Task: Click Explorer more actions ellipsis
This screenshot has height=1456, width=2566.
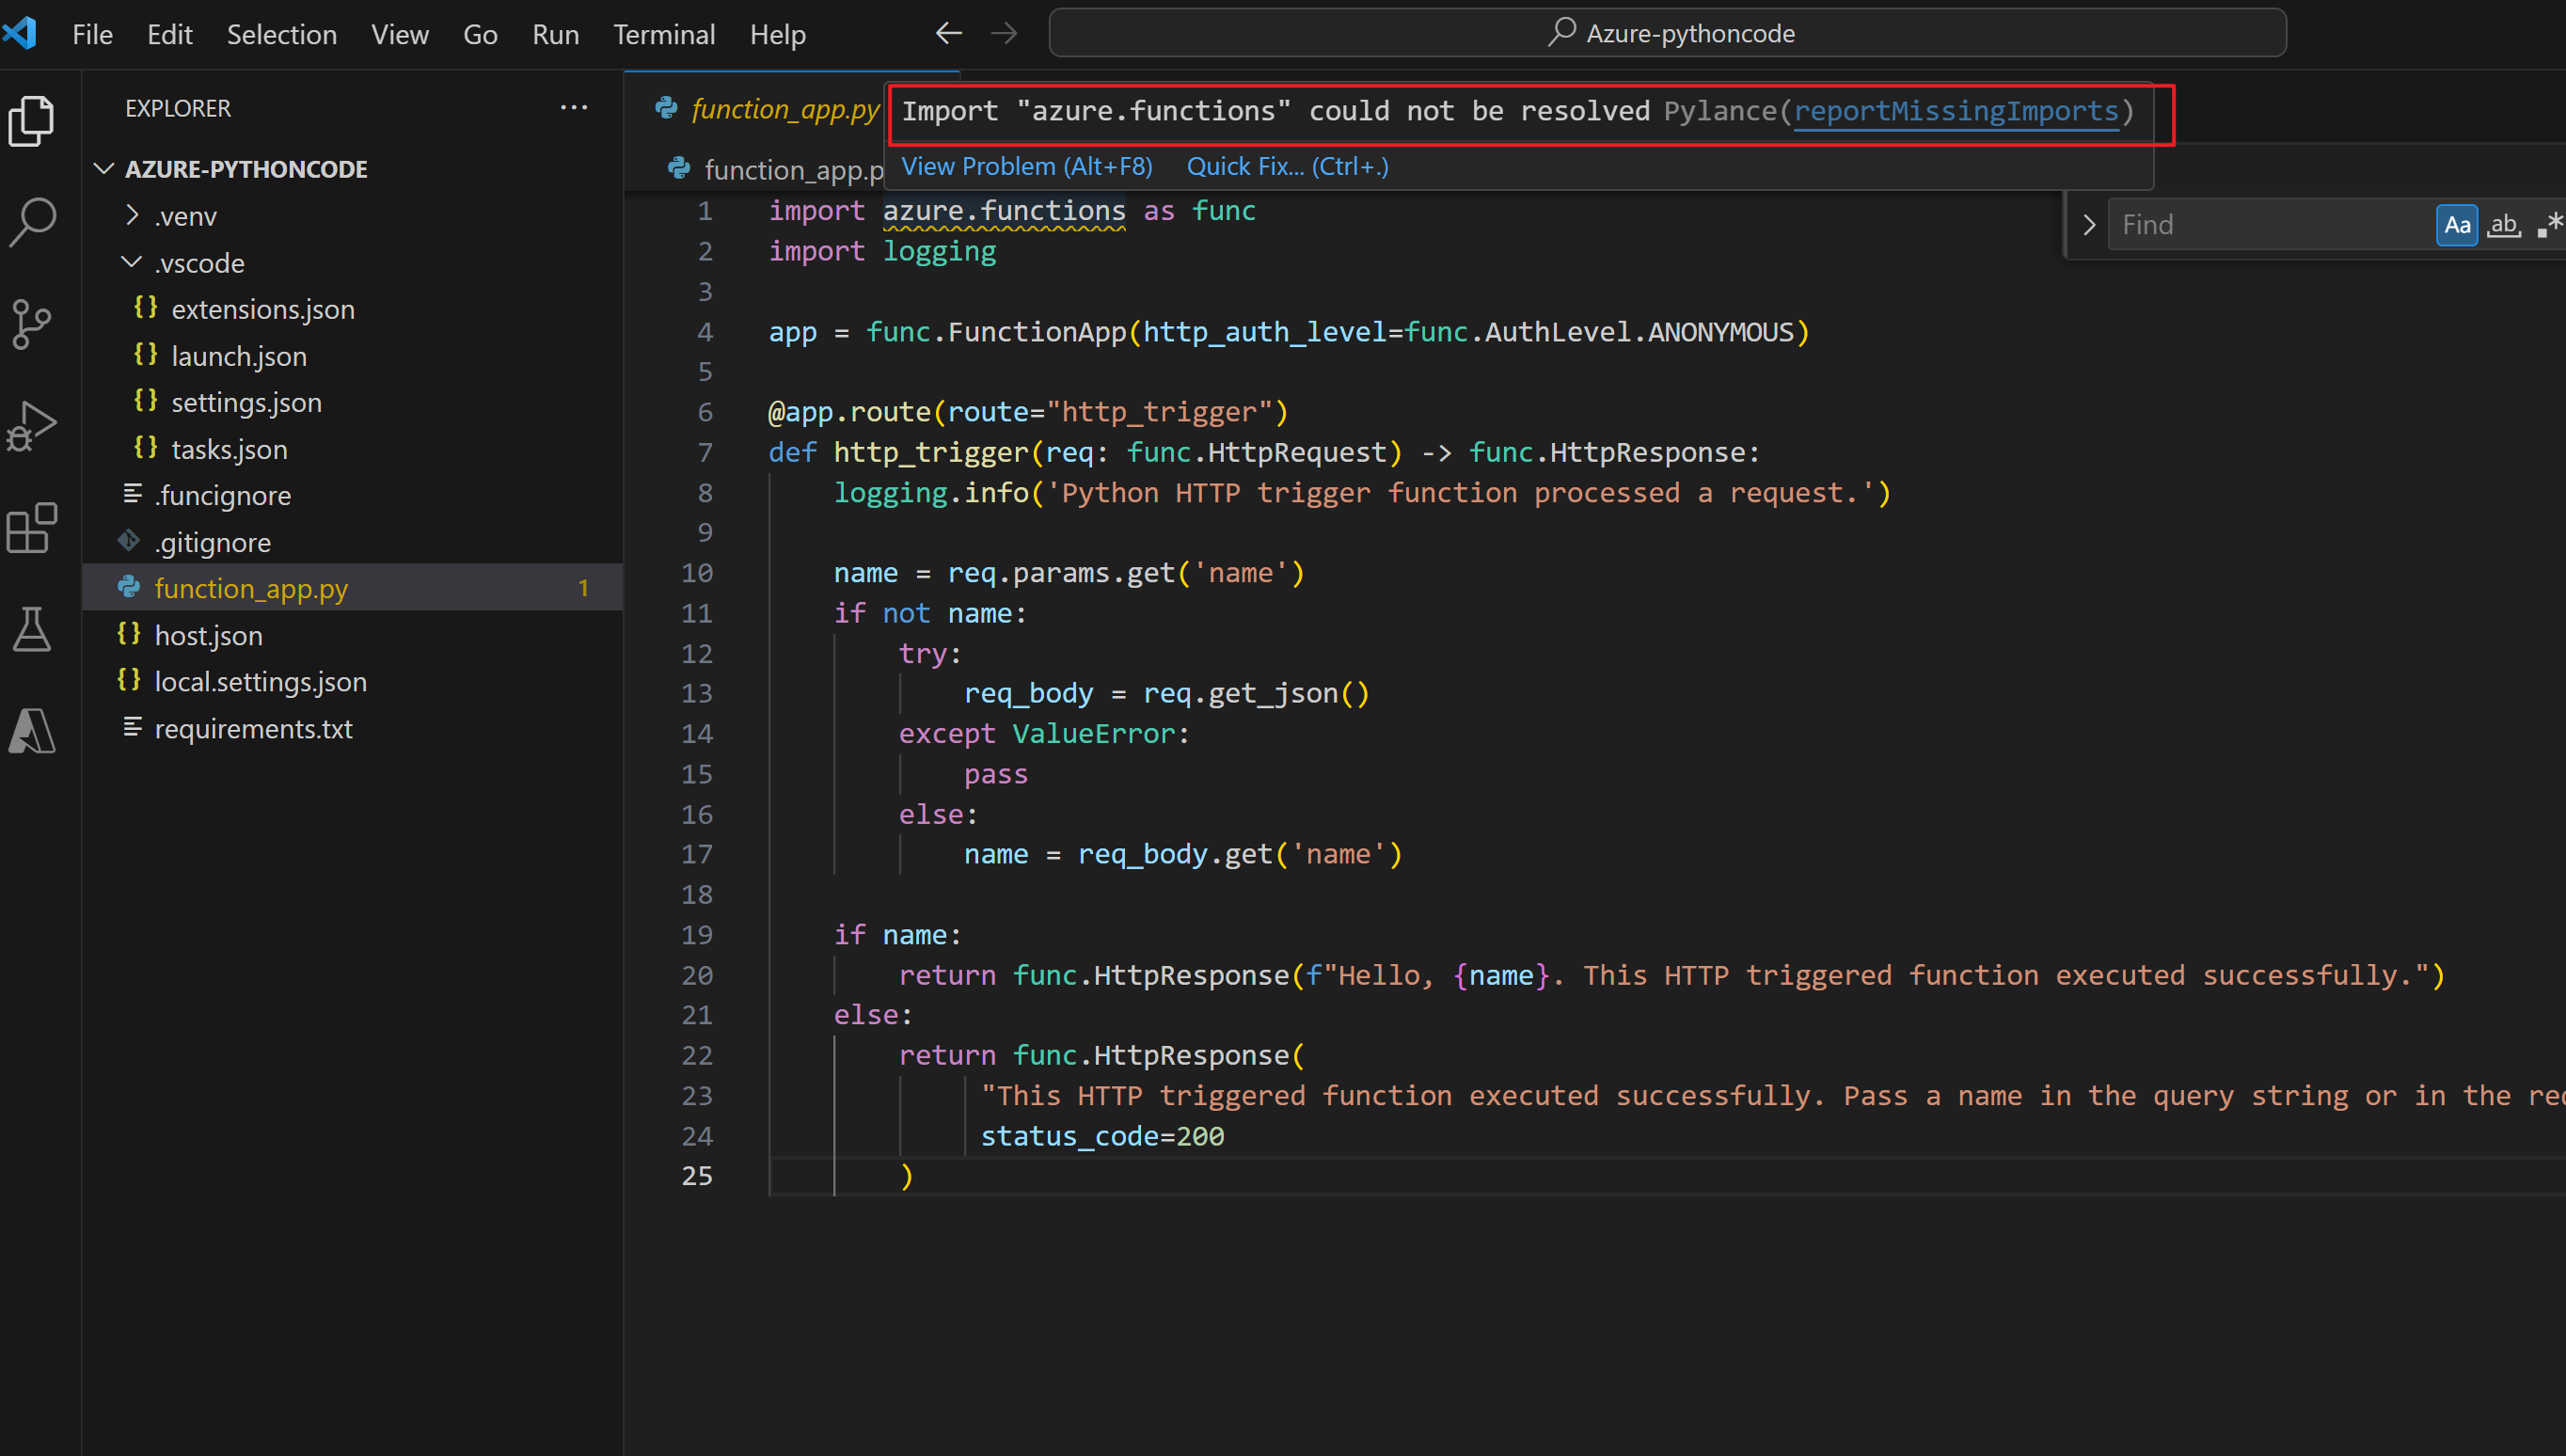Action: tap(574, 108)
